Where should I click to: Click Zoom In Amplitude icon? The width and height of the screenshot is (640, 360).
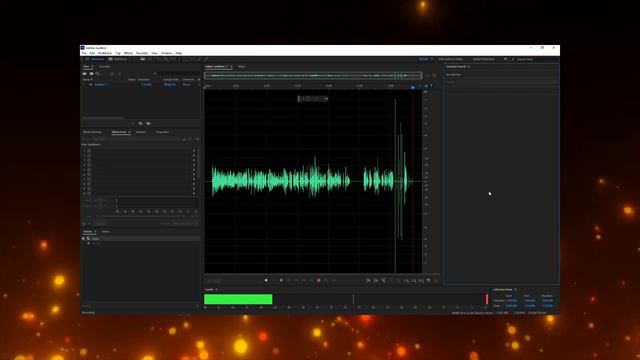point(368,280)
